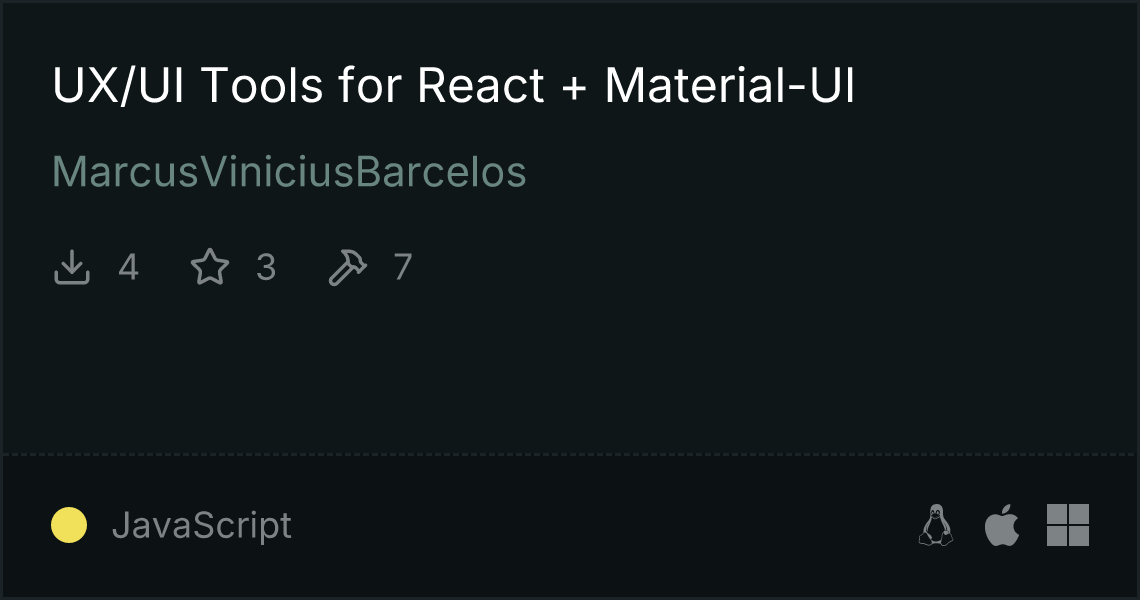
Task: Click the dashed divider line
Action: 570,455
